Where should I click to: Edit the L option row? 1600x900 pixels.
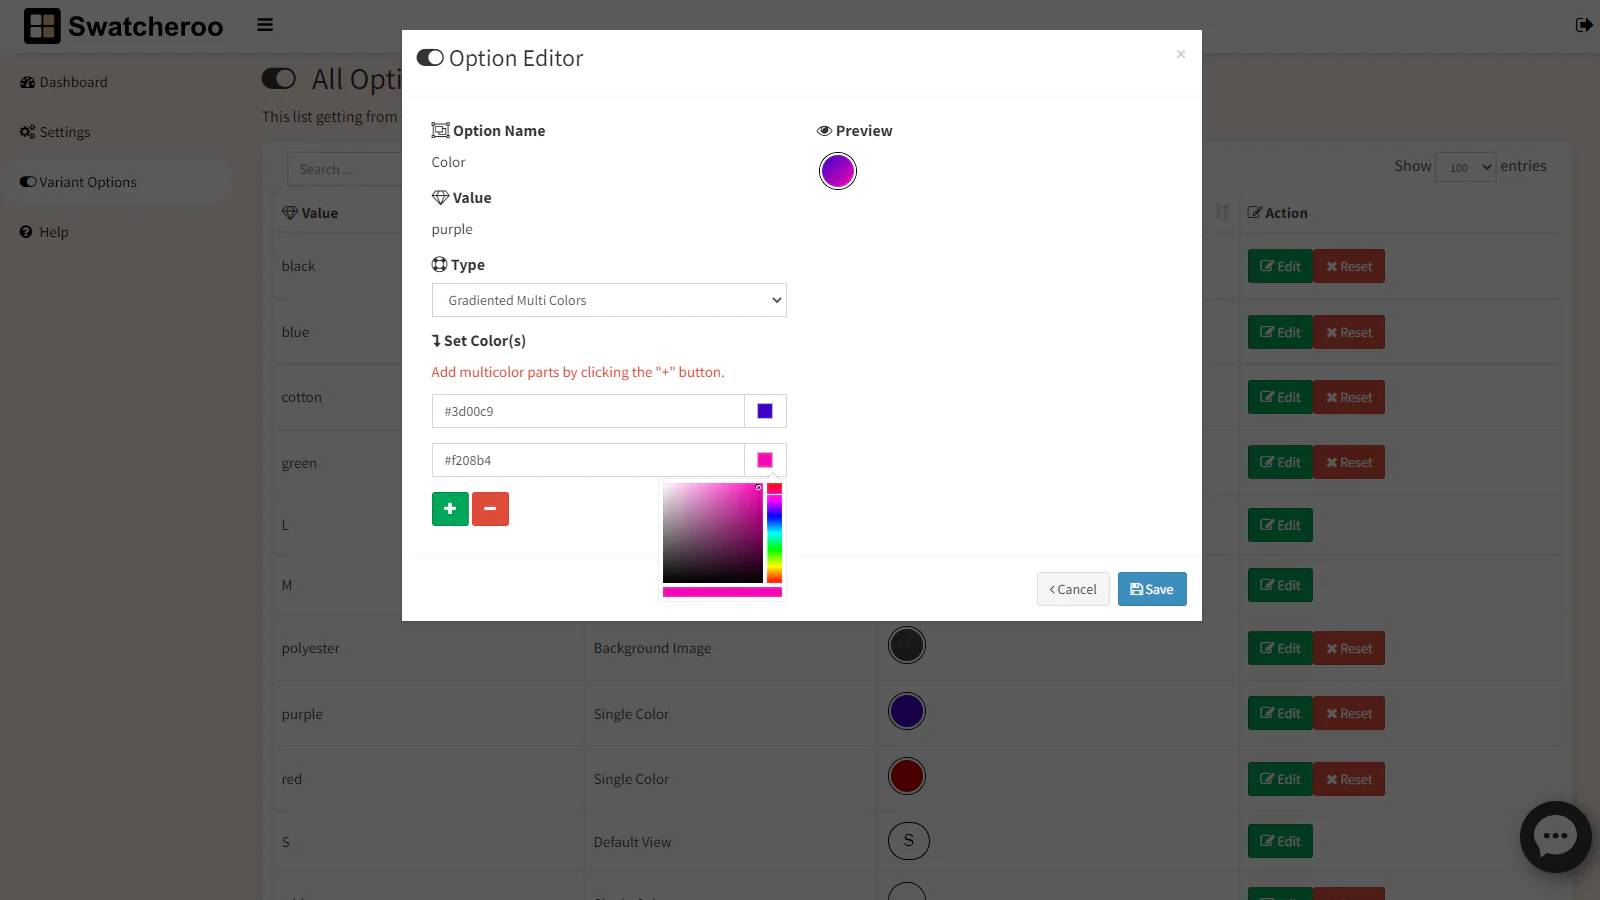tap(1280, 525)
